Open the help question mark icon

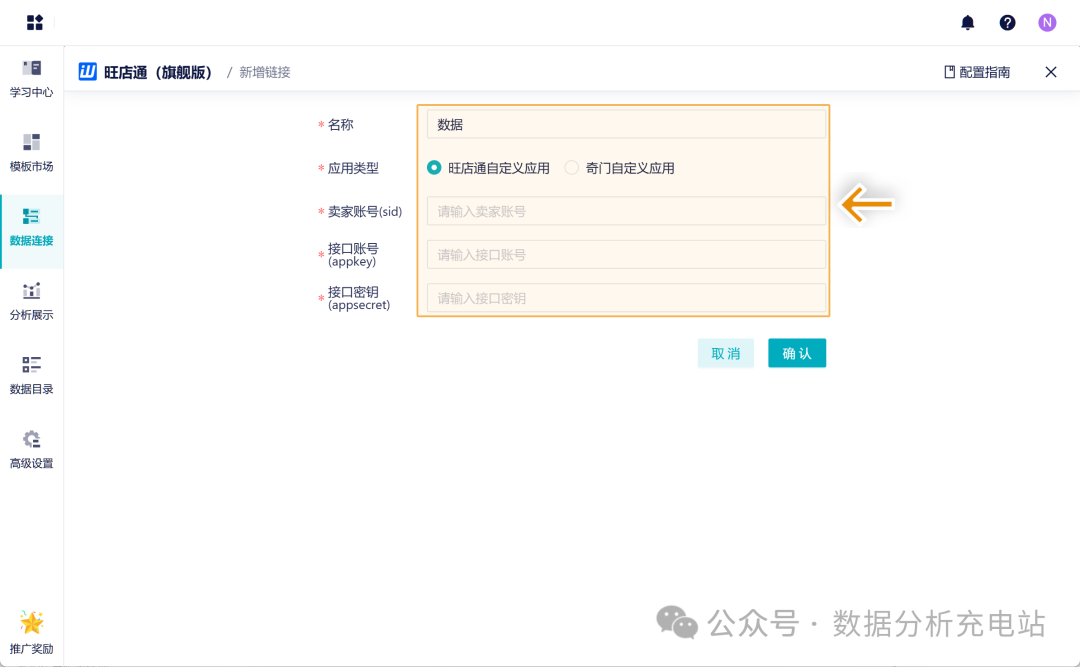pyautogui.click(x=1007, y=23)
